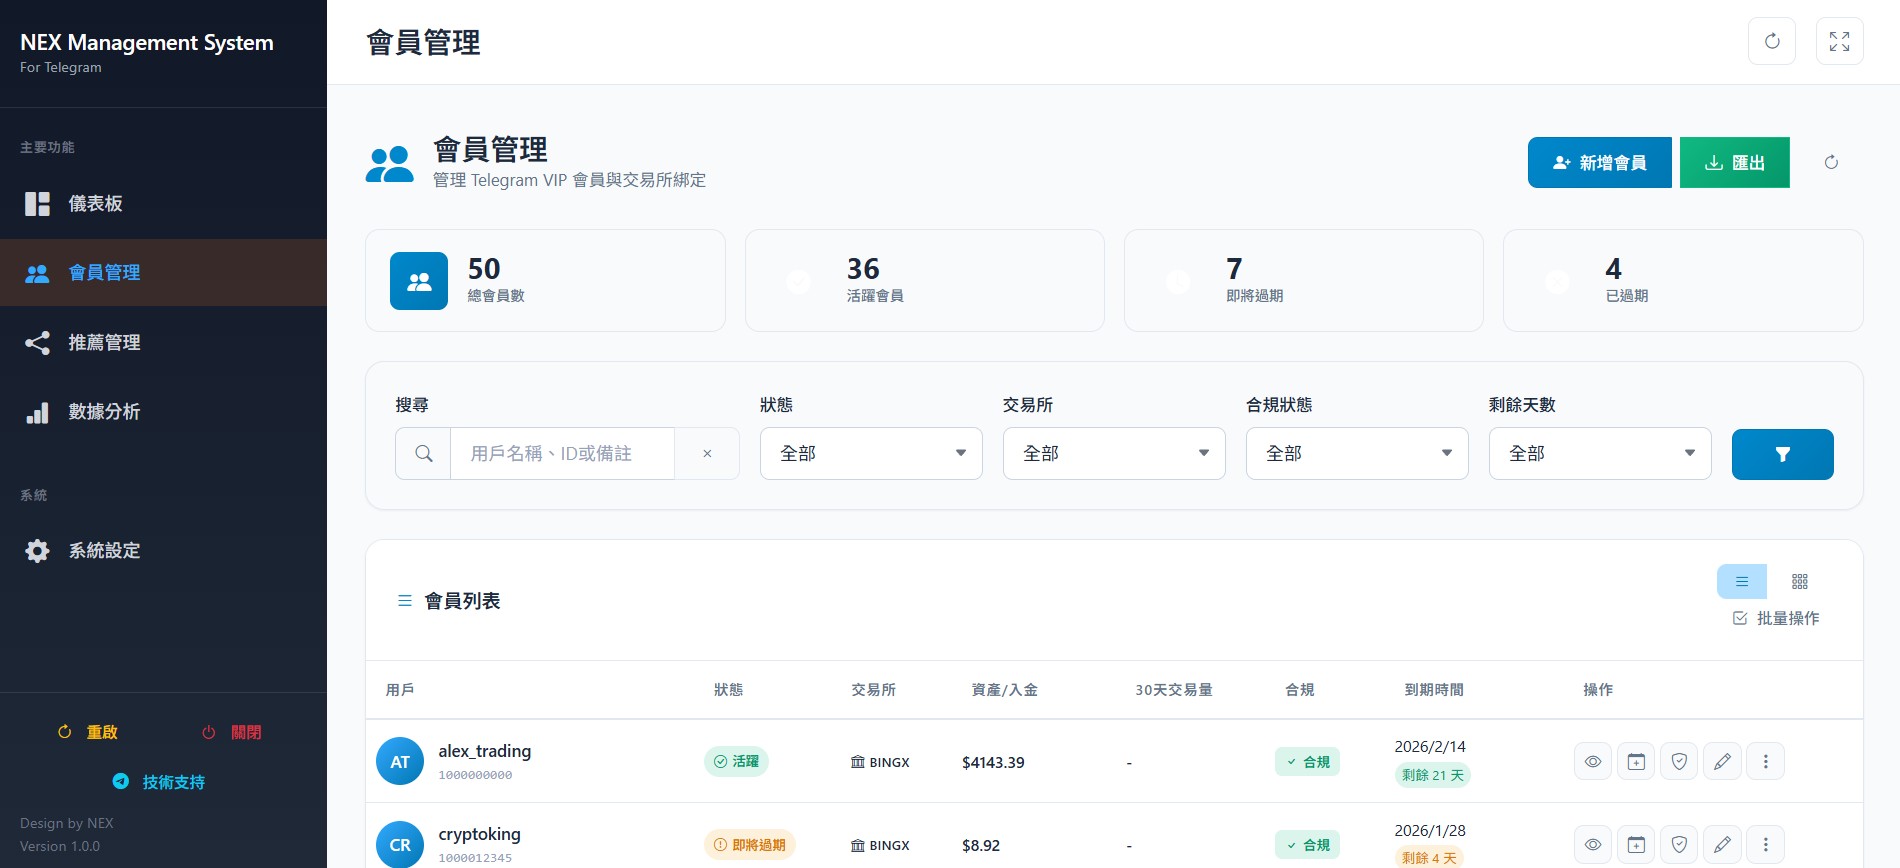Open 數據分析 in sidebar
The image size is (1900, 868).
(x=103, y=412)
